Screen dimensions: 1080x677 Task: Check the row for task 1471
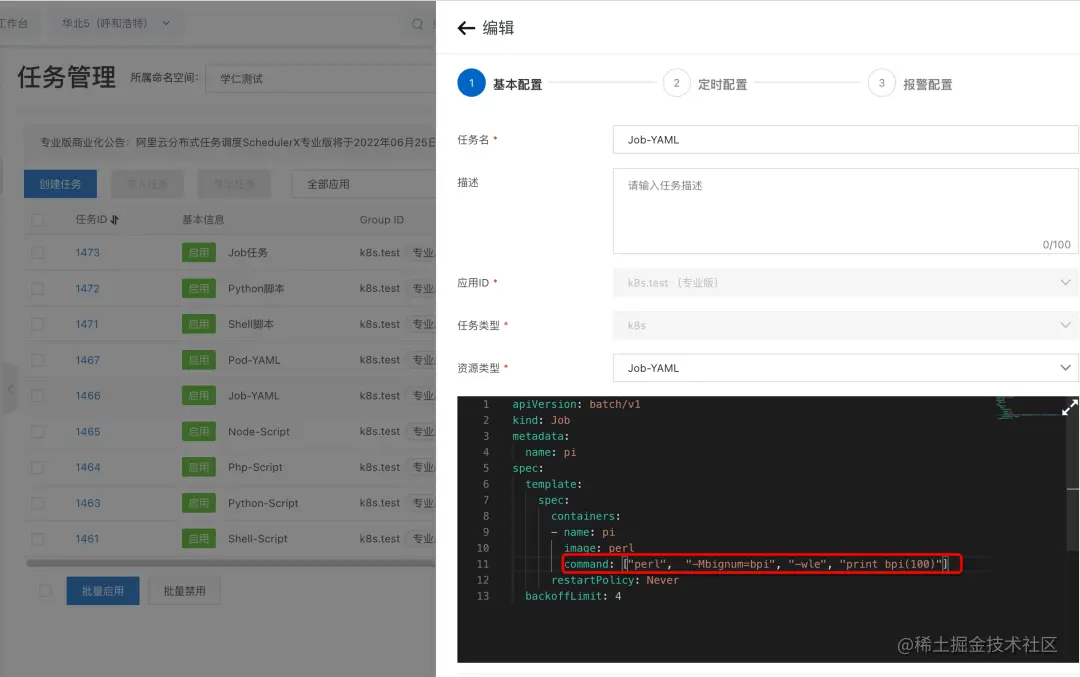[x=37, y=324]
